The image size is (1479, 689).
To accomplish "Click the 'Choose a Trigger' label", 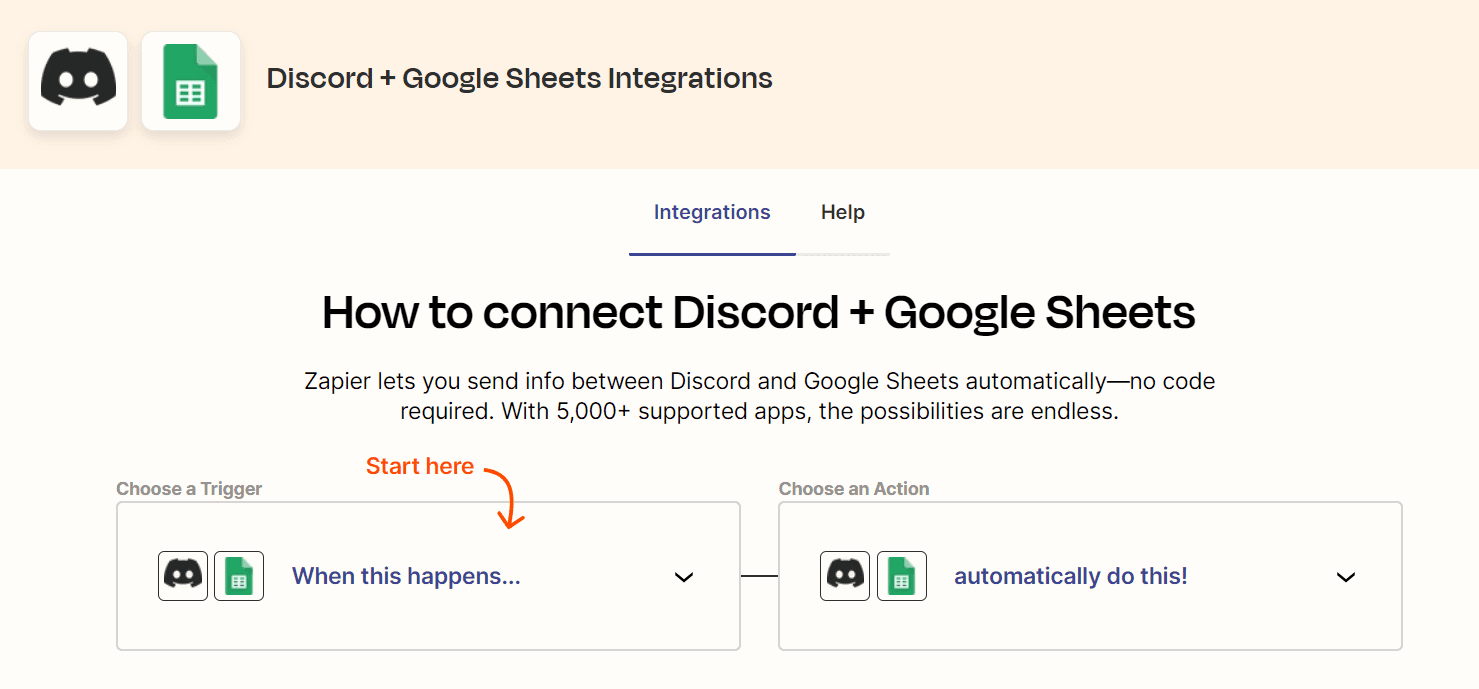I will point(189,489).
